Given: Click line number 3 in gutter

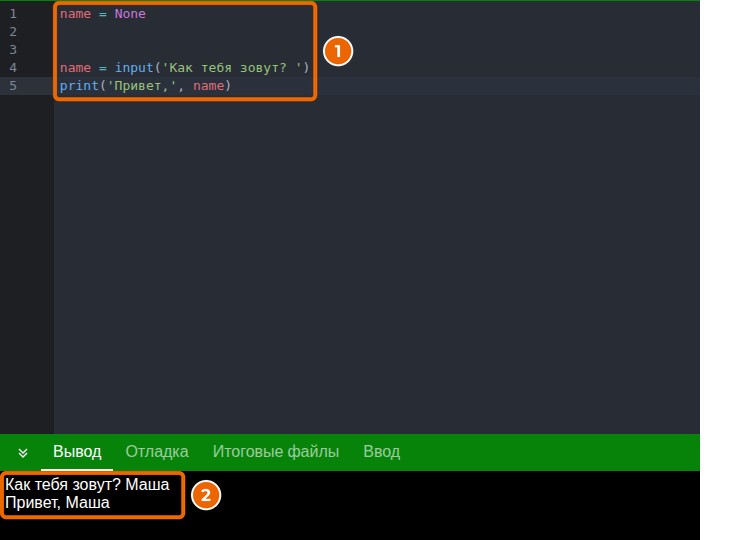Looking at the screenshot, I should [13, 50].
